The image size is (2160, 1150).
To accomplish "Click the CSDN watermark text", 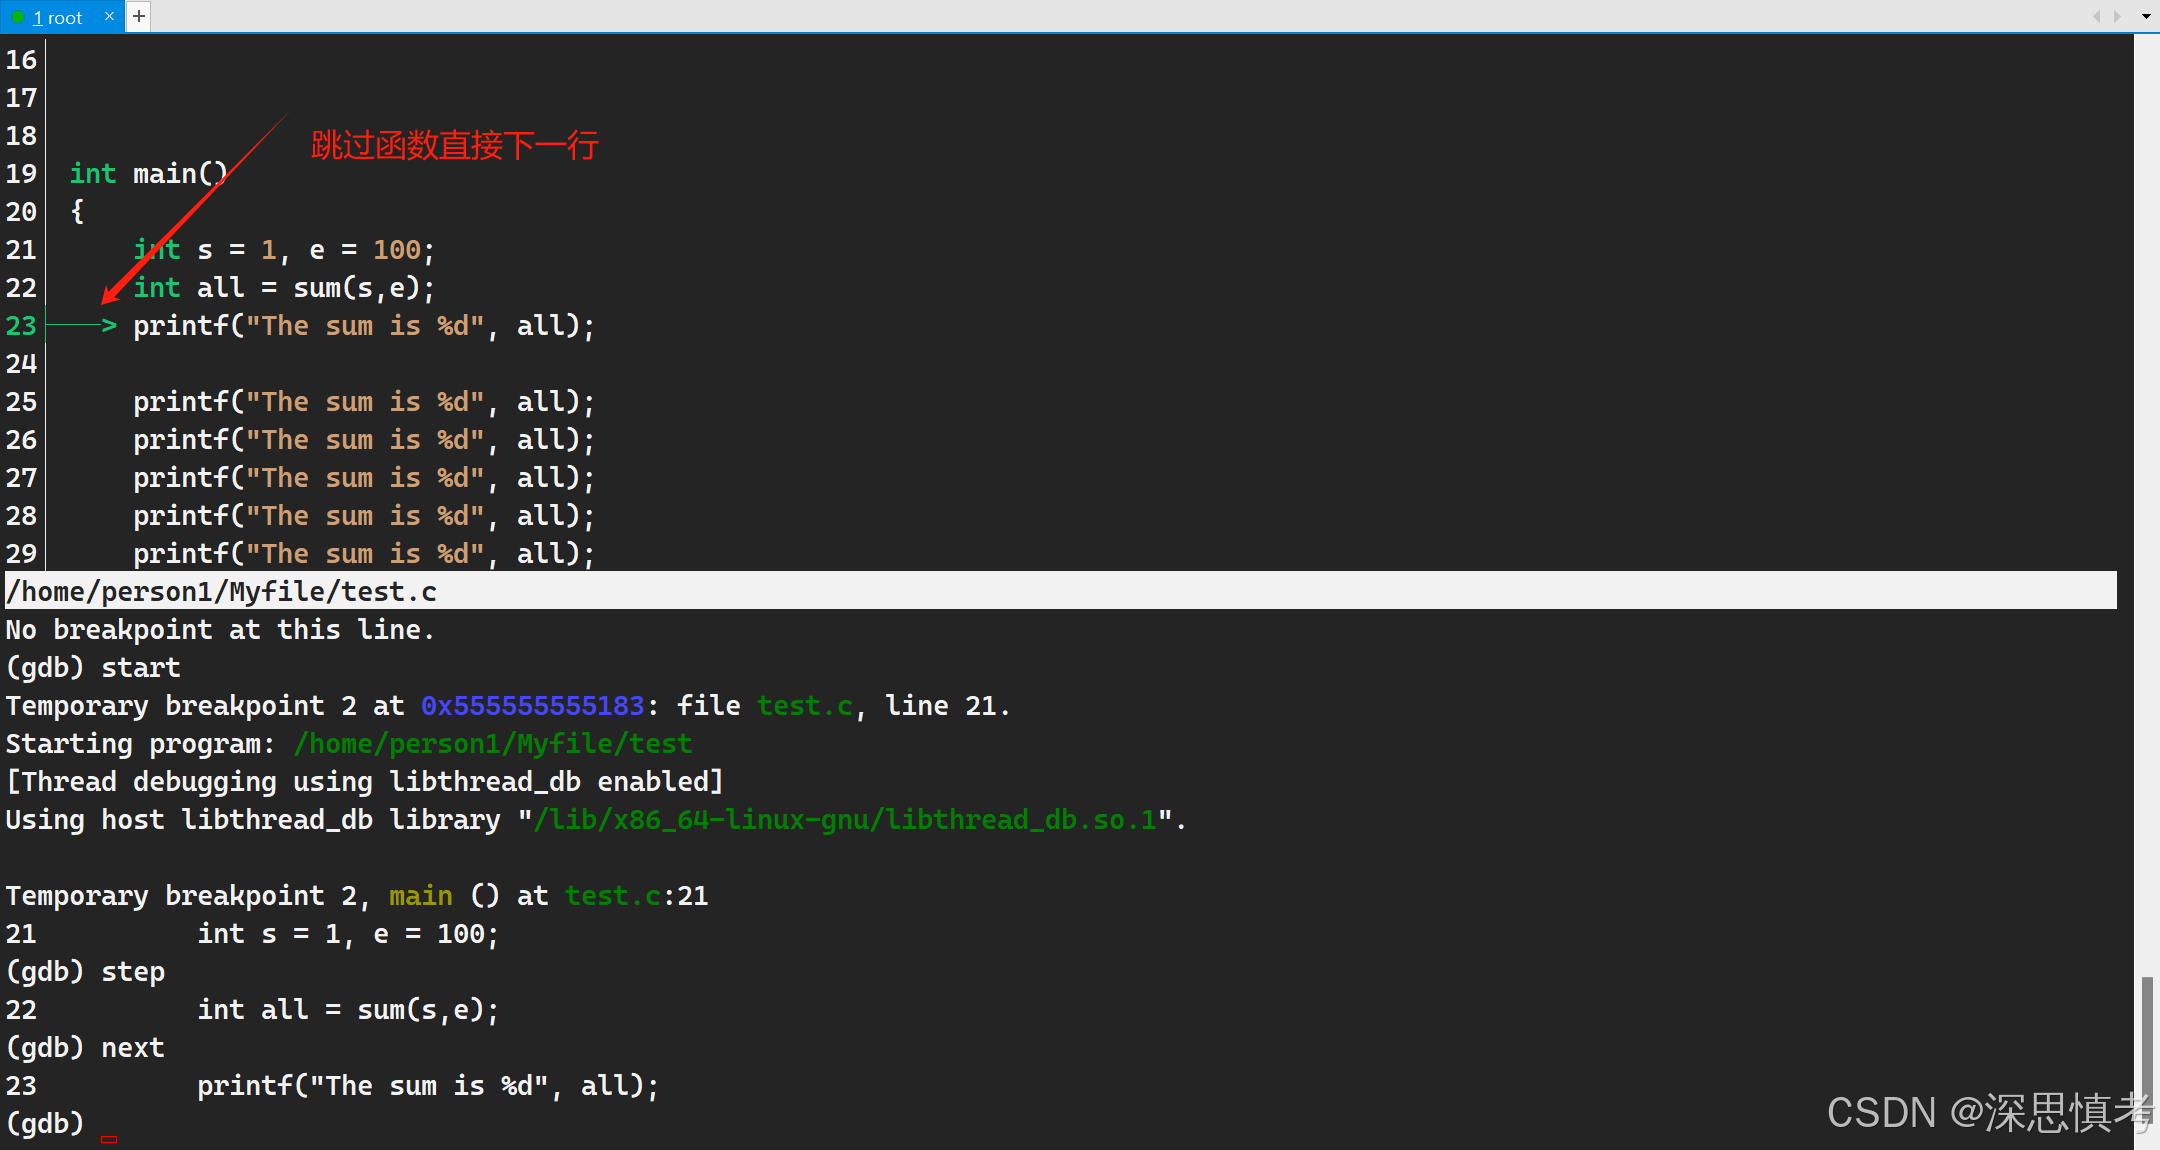I will (x=1988, y=1112).
